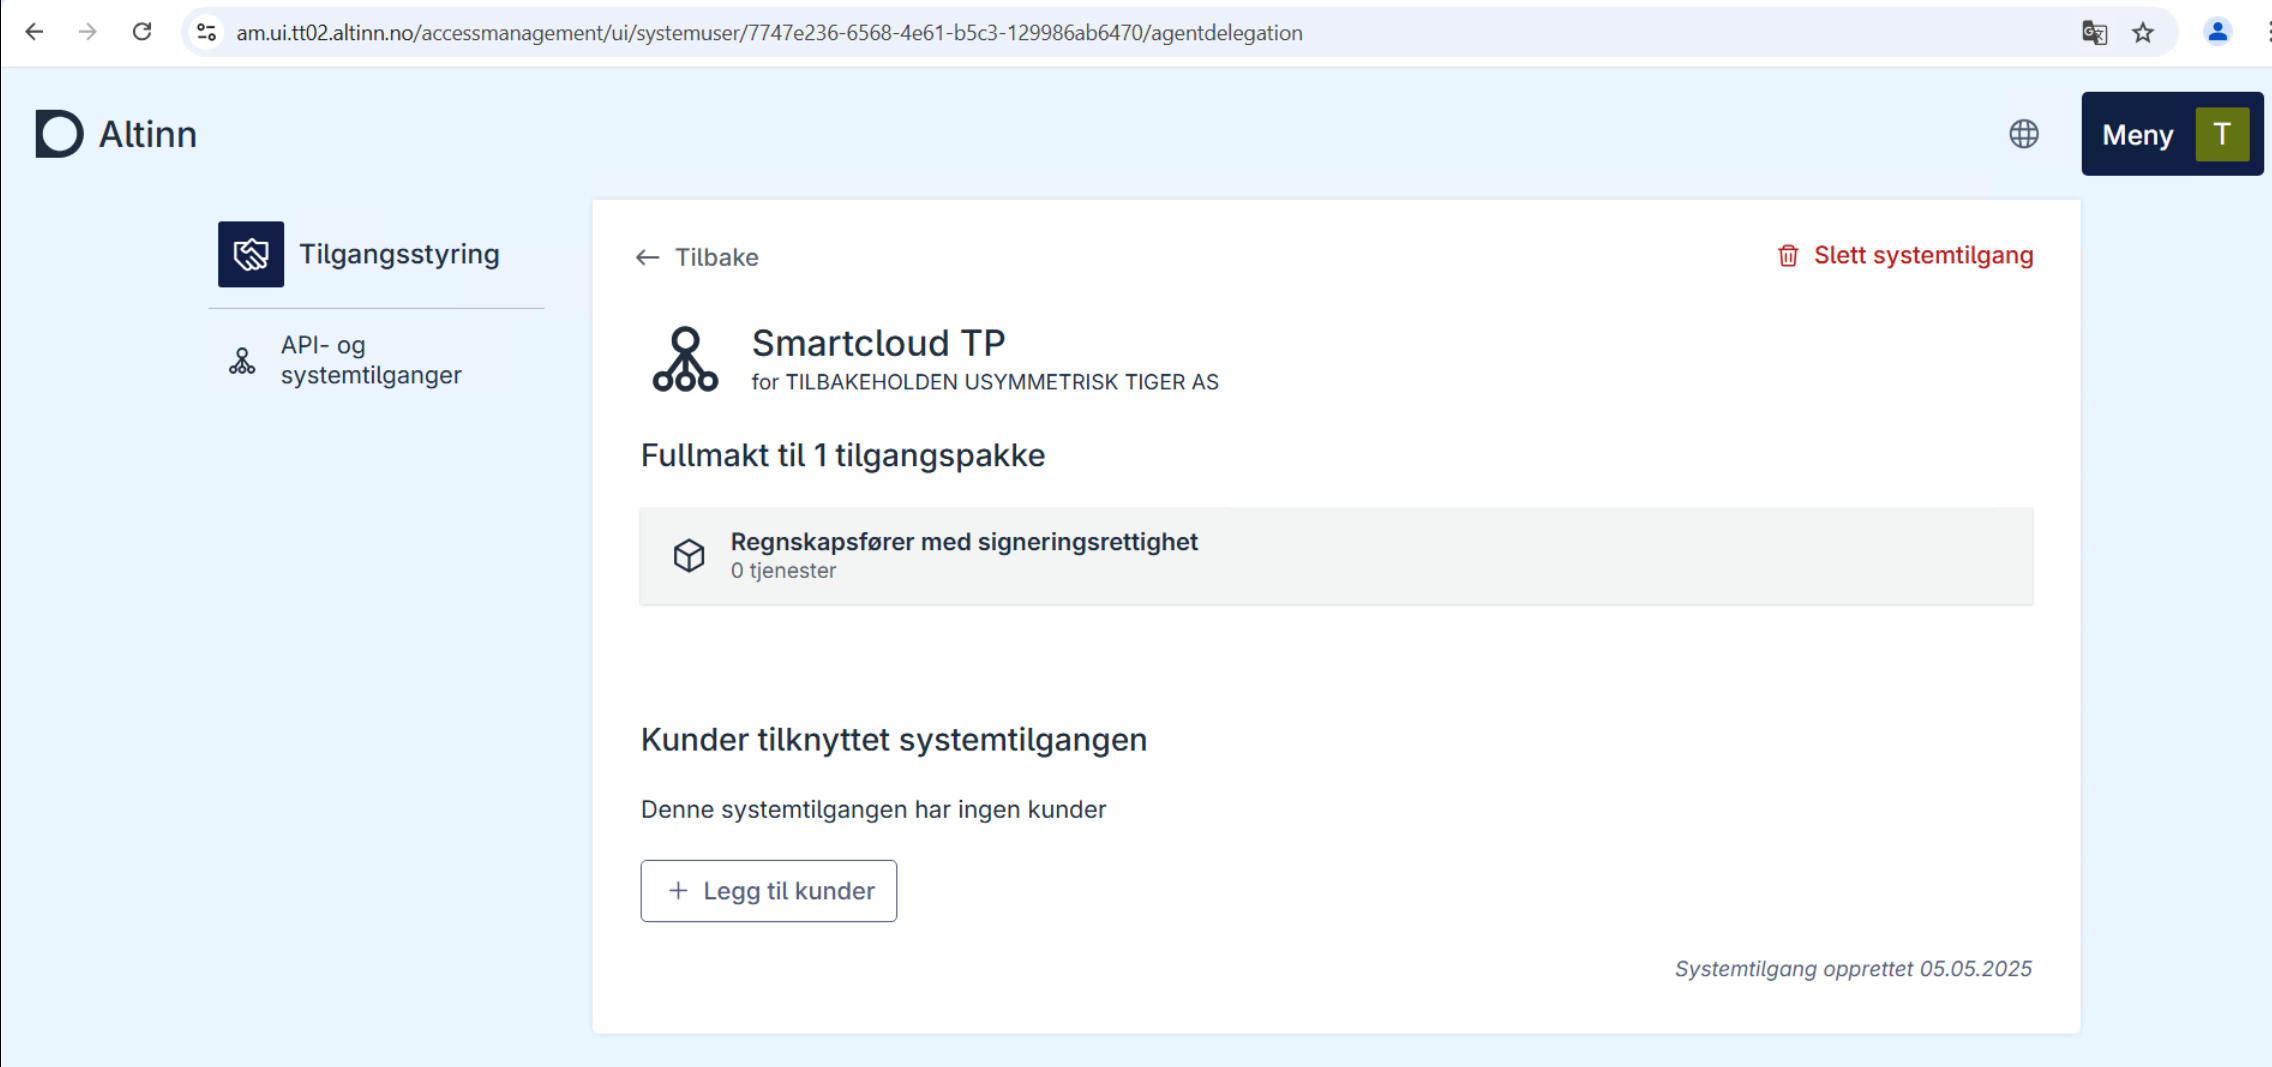Click the plus icon in Legg til kunder
This screenshot has width=2272, height=1067.
pos(678,890)
